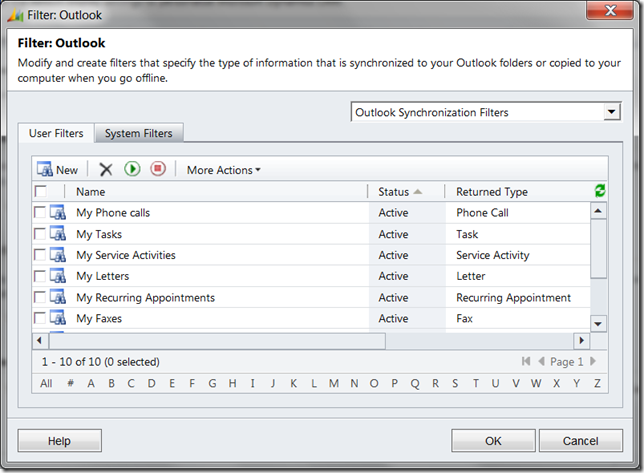
Task: Click the vertical scrollbar up arrow
Action: click(598, 211)
